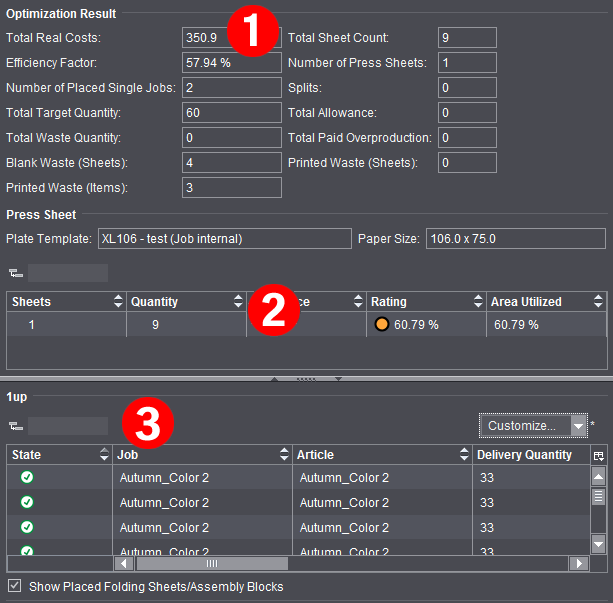Click the sort arrows on Area Utilized column
Screen dimensions: 613x603
tap(598, 301)
